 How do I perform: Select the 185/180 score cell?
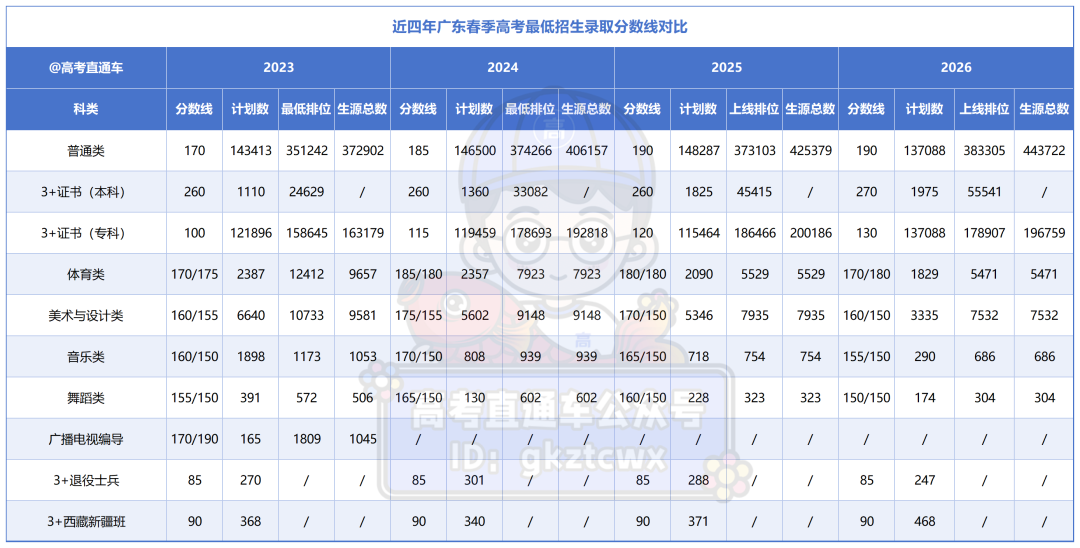[419, 275]
